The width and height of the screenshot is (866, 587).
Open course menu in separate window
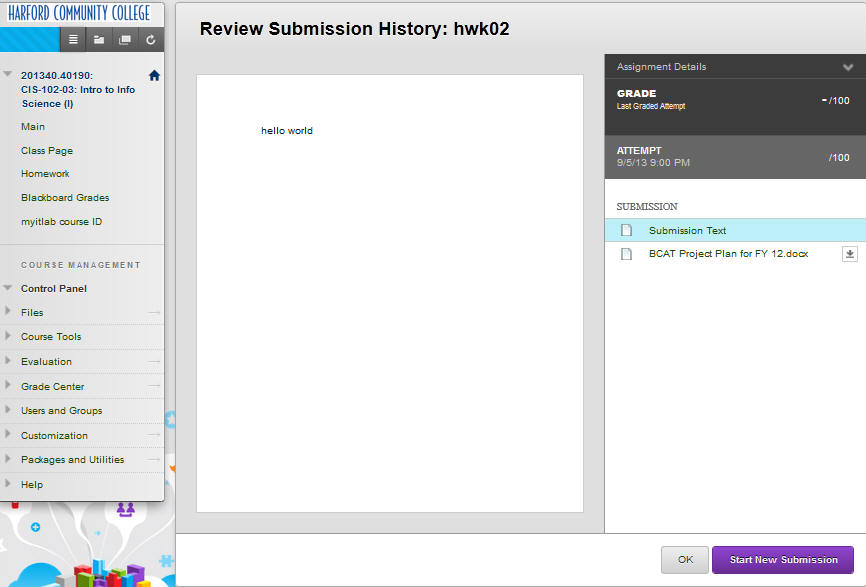(x=125, y=40)
